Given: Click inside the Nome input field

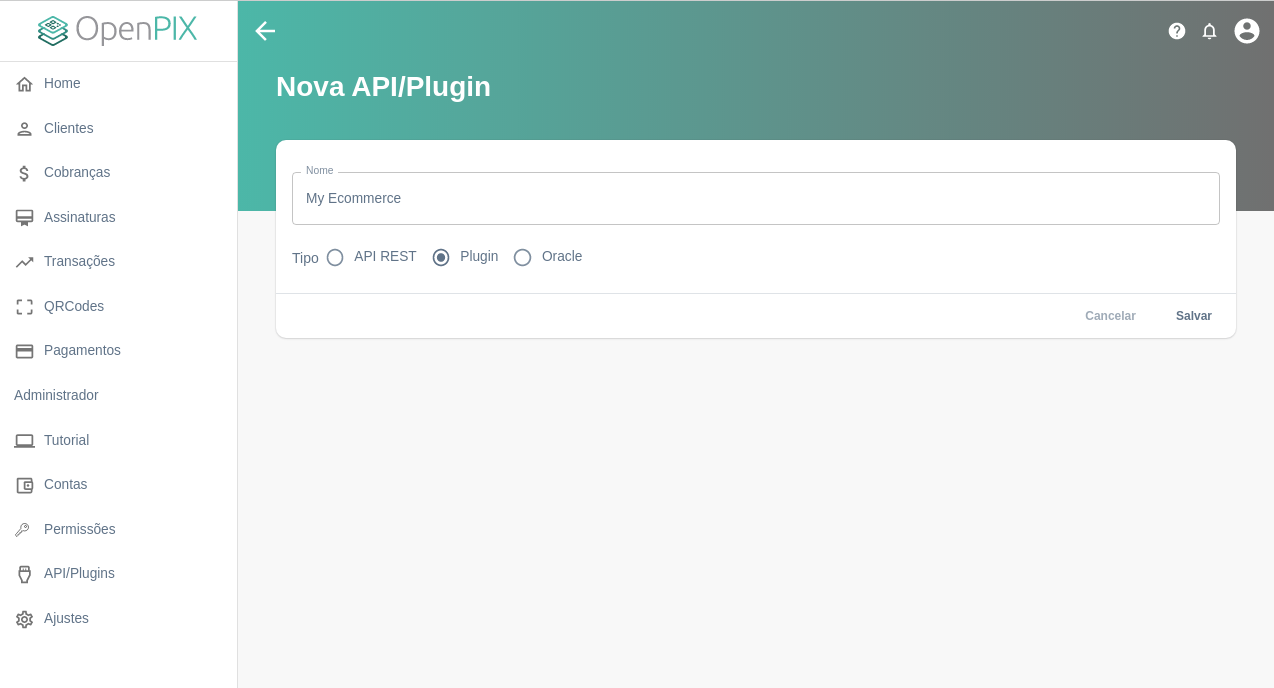Looking at the screenshot, I should 755,198.
